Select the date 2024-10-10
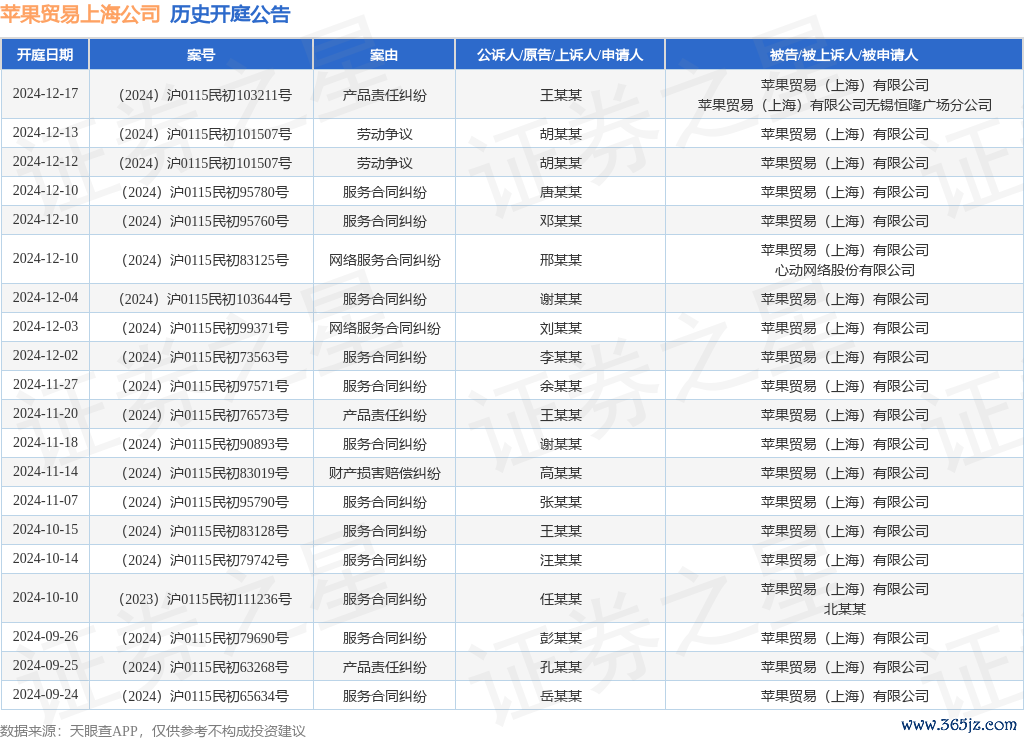1024x740 pixels. point(45,597)
